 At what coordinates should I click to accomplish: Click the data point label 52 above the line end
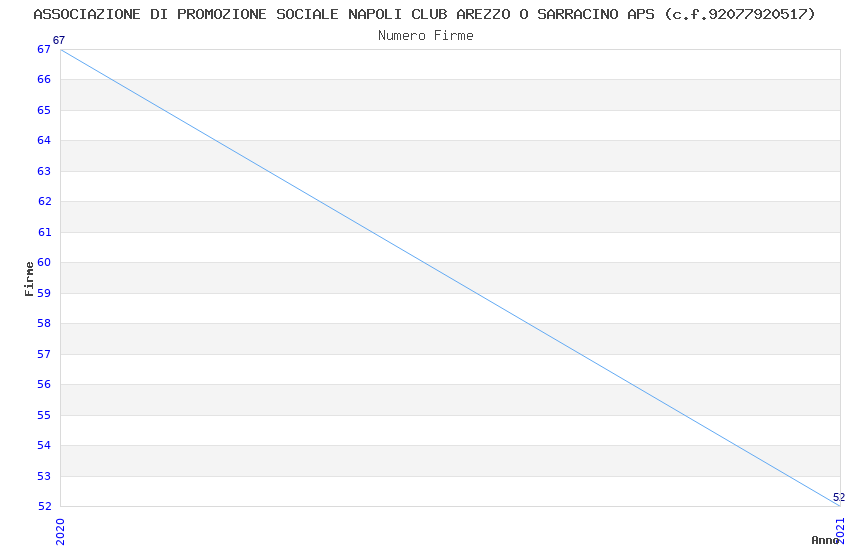839,497
